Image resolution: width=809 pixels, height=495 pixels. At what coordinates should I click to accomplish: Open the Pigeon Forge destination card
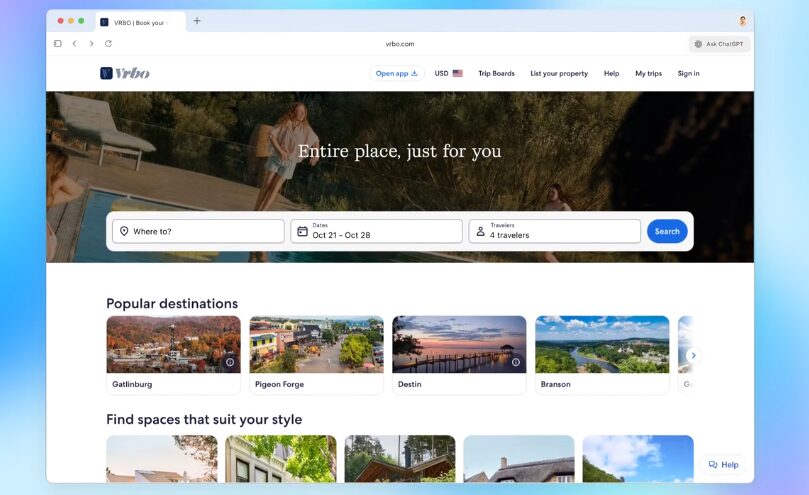point(316,355)
